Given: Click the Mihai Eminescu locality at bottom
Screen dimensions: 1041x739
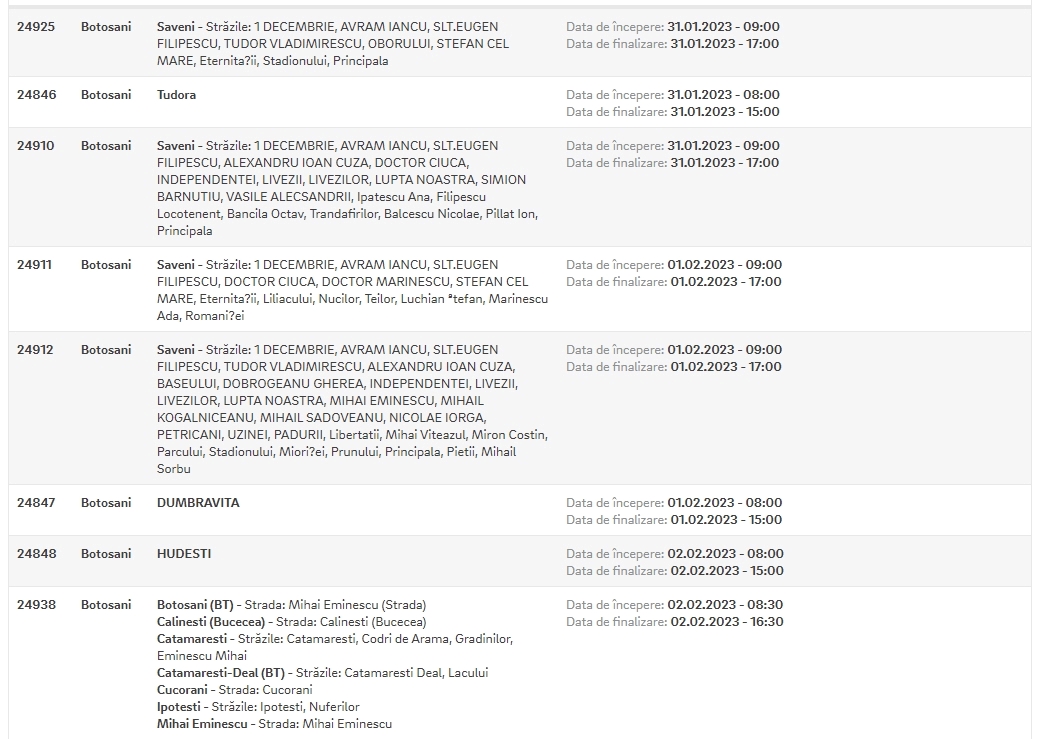Looking at the screenshot, I should pos(202,724).
